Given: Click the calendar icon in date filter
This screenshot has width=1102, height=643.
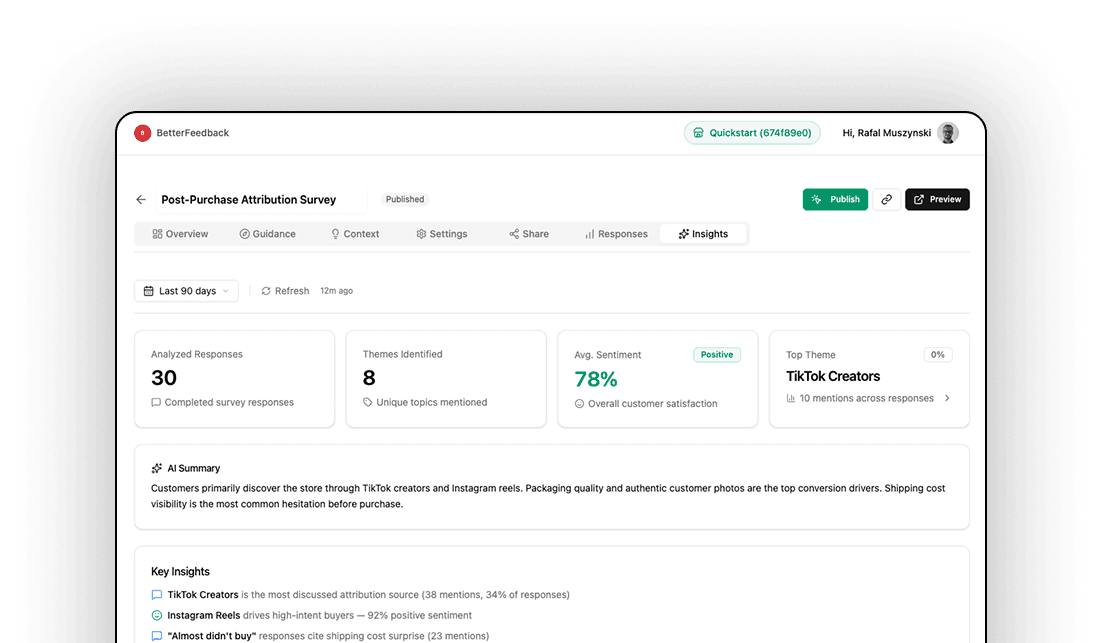Looking at the screenshot, I should coord(148,291).
